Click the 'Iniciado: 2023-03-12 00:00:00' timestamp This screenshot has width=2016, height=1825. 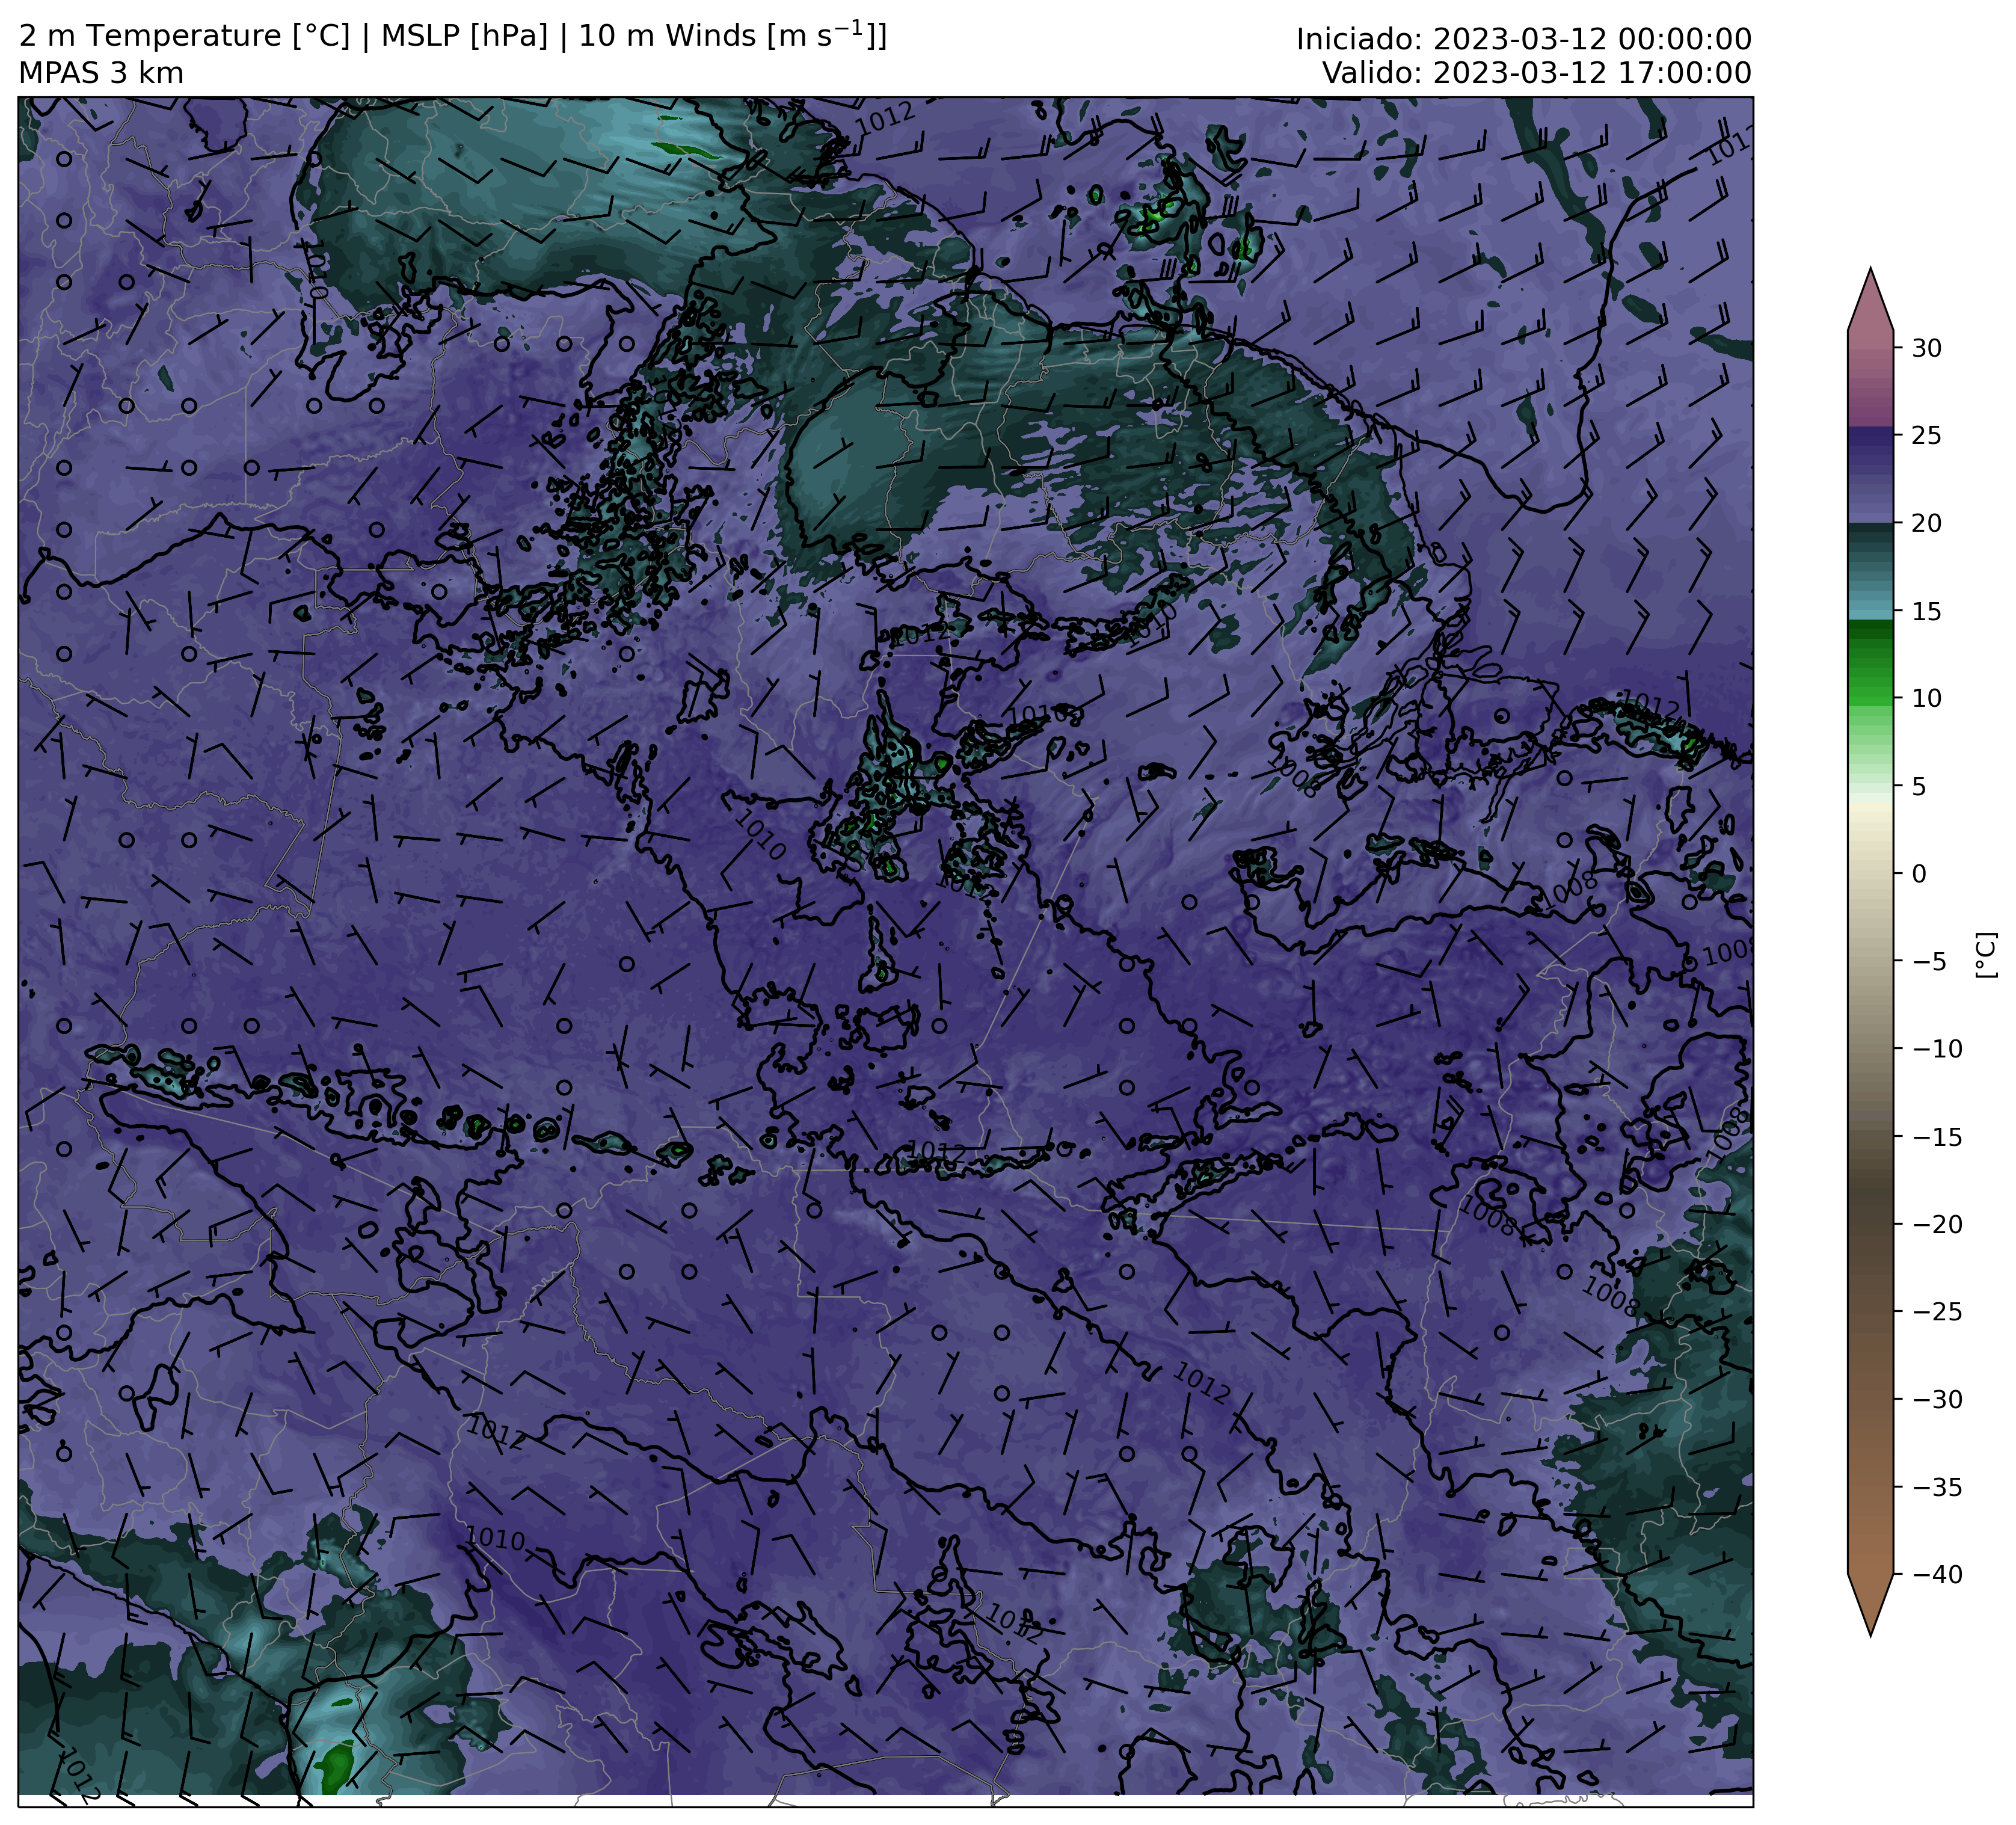[1524, 40]
